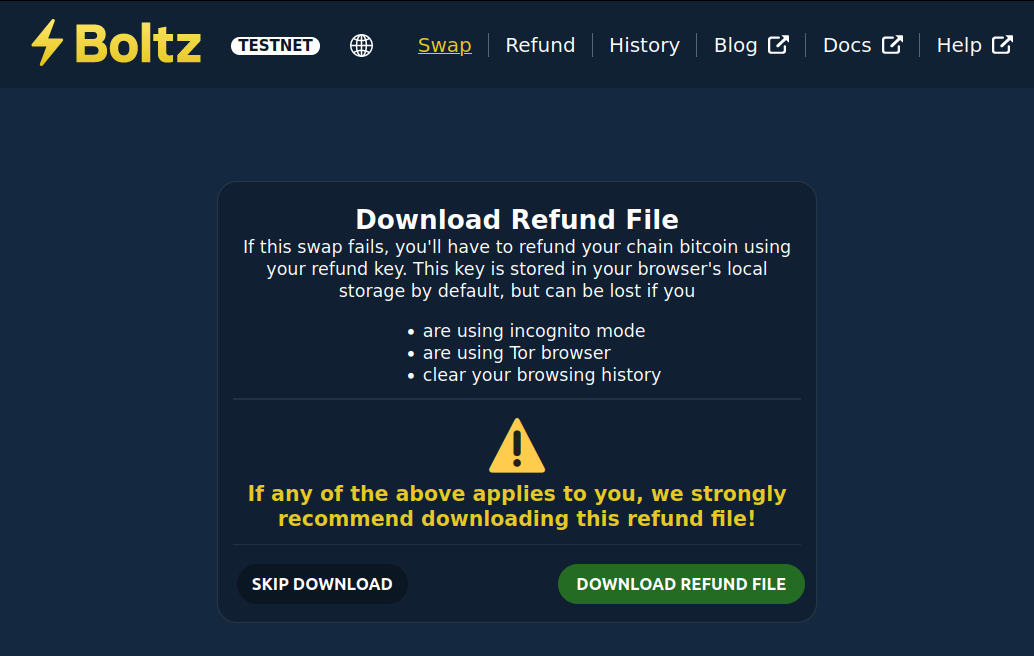Select the Tor browser bullet text
The height and width of the screenshot is (656, 1034).
coord(517,353)
